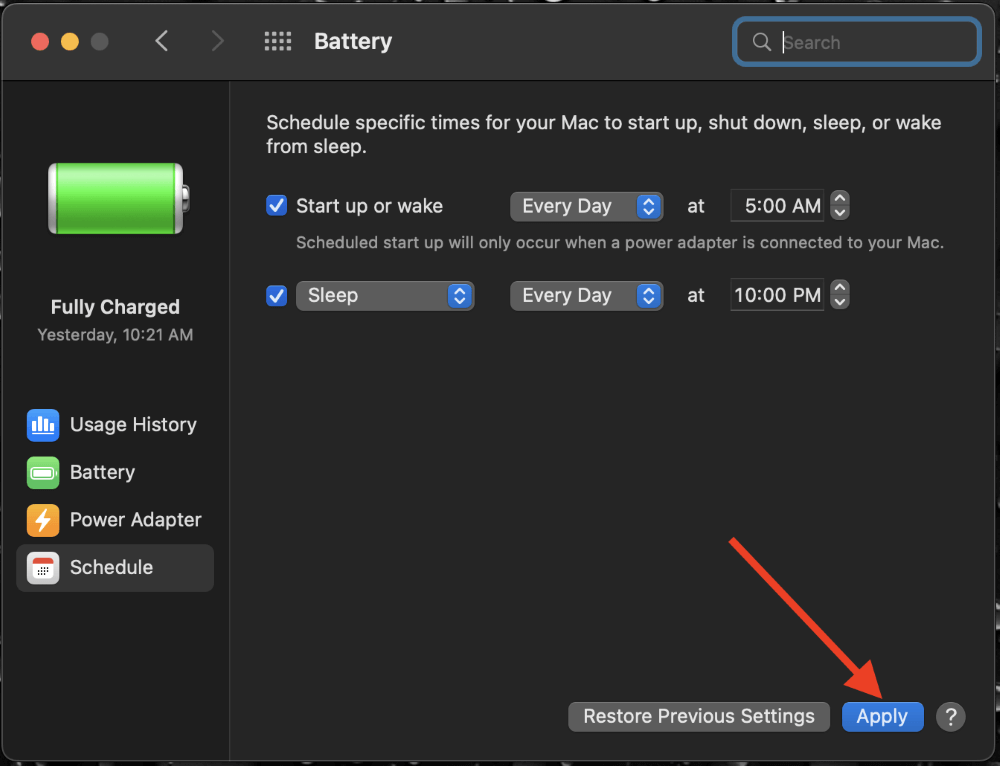The image size is (1000, 766).
Task: Click the Usage History sidebar icon
Action: click(x=43, y=425)
